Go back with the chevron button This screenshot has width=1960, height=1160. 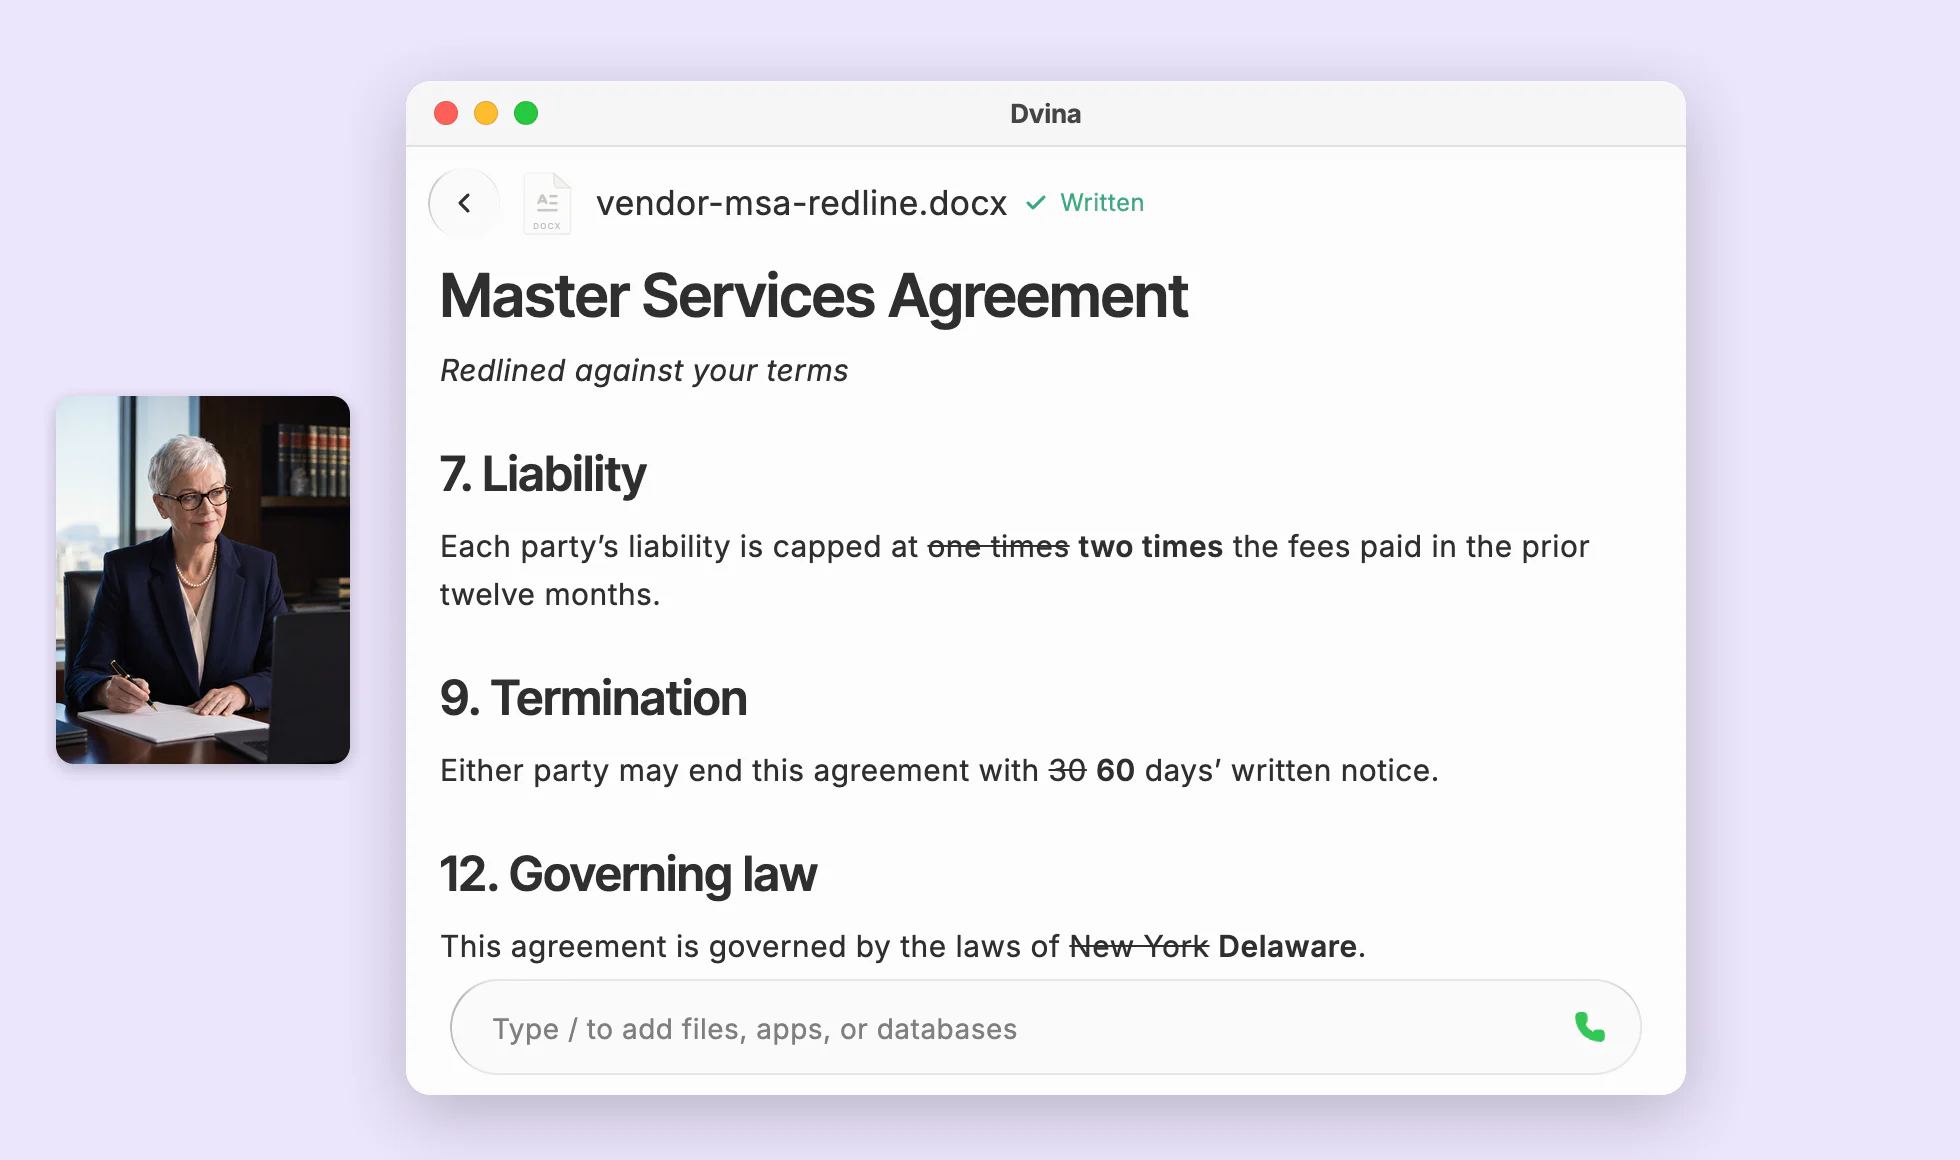pos(464,203)
